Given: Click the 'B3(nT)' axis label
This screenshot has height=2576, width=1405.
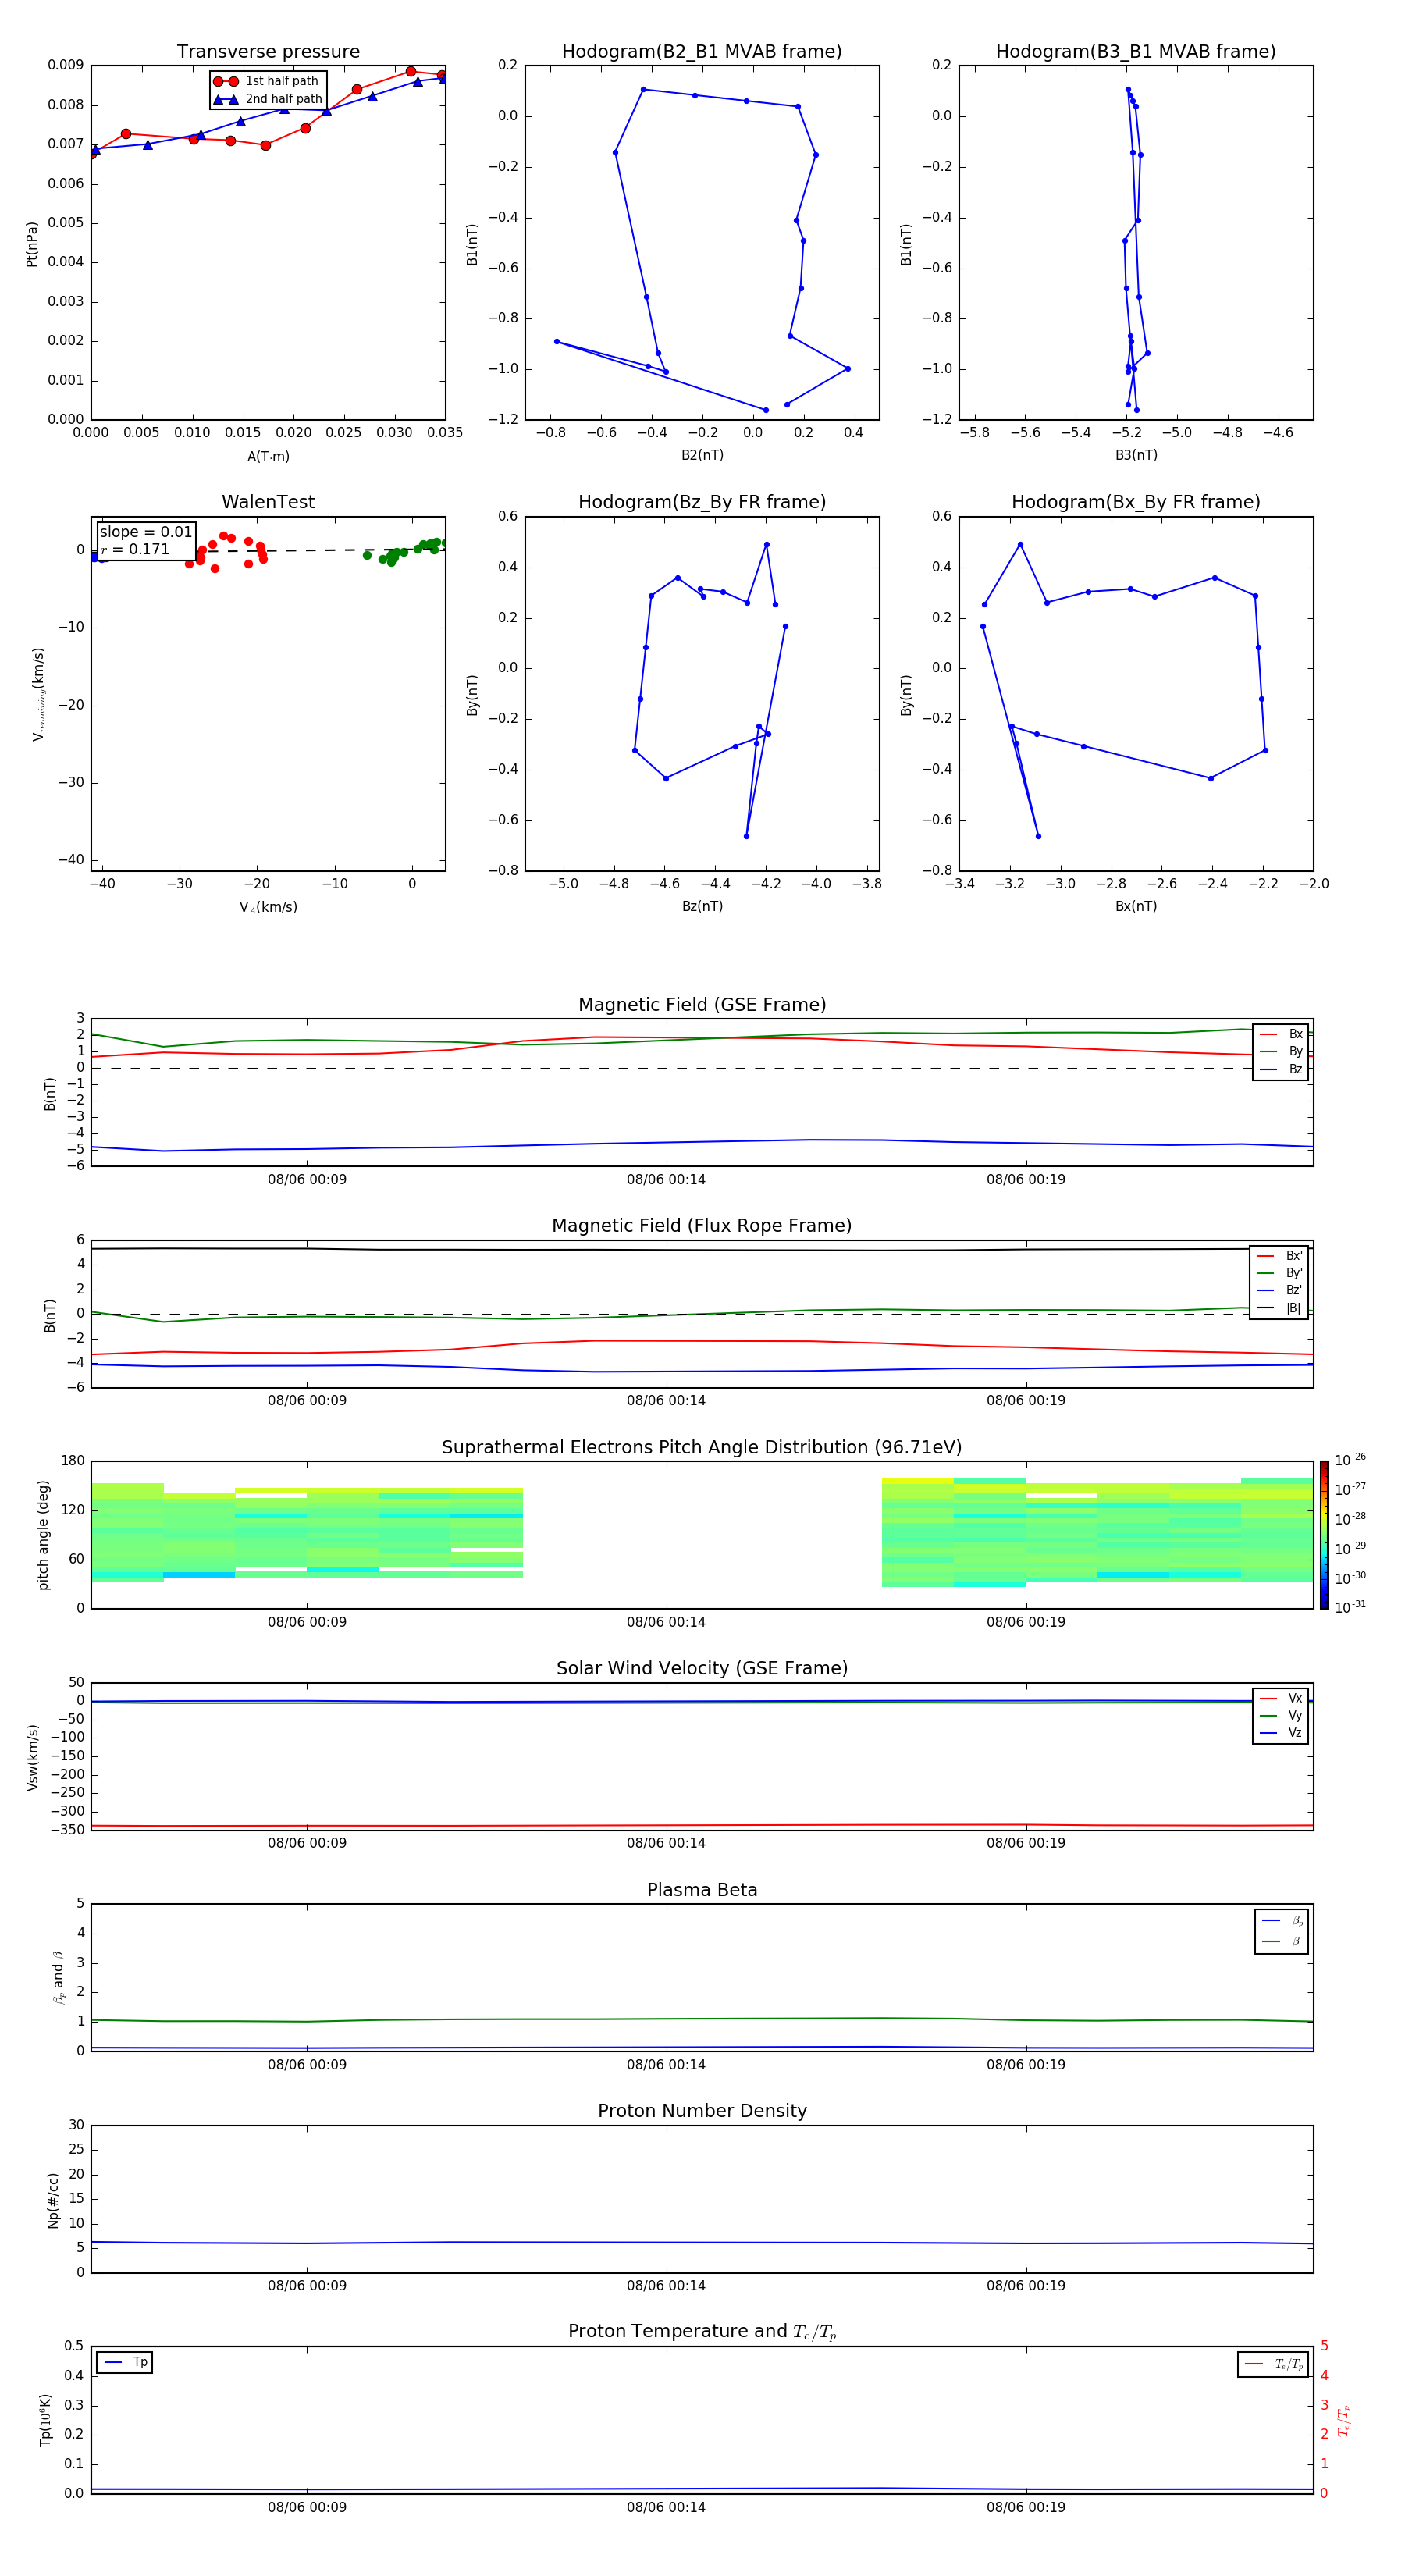Looking at the screenshot, I should coord(1136,455).
